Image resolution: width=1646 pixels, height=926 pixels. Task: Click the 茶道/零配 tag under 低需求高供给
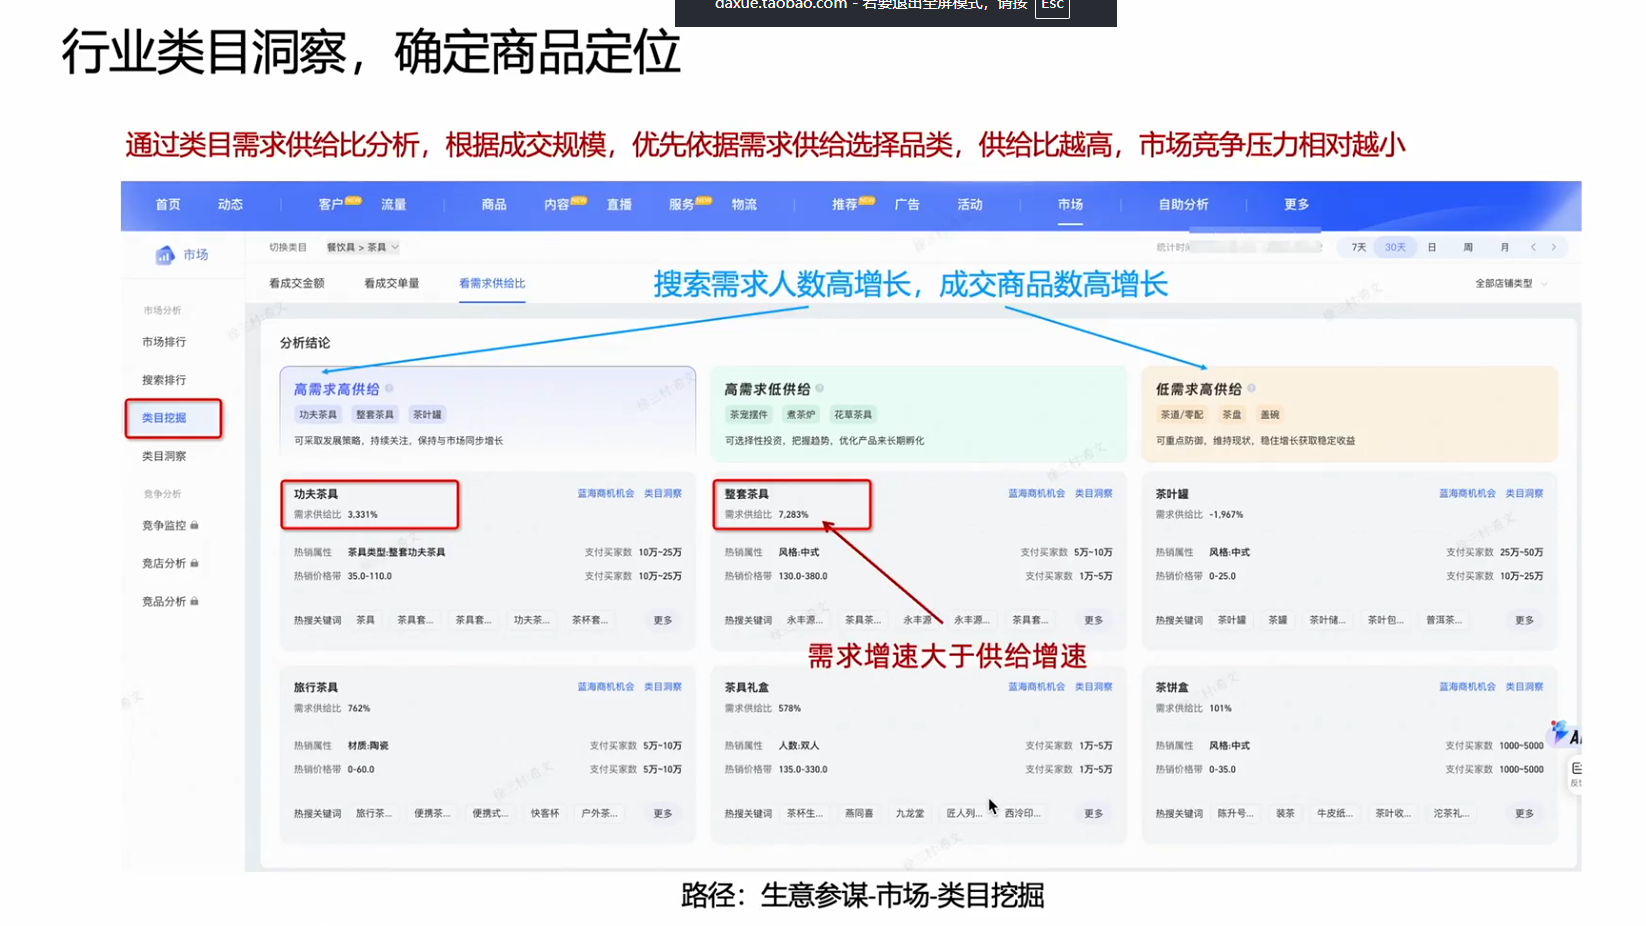pyautogui.click(x=1181, y=414)
